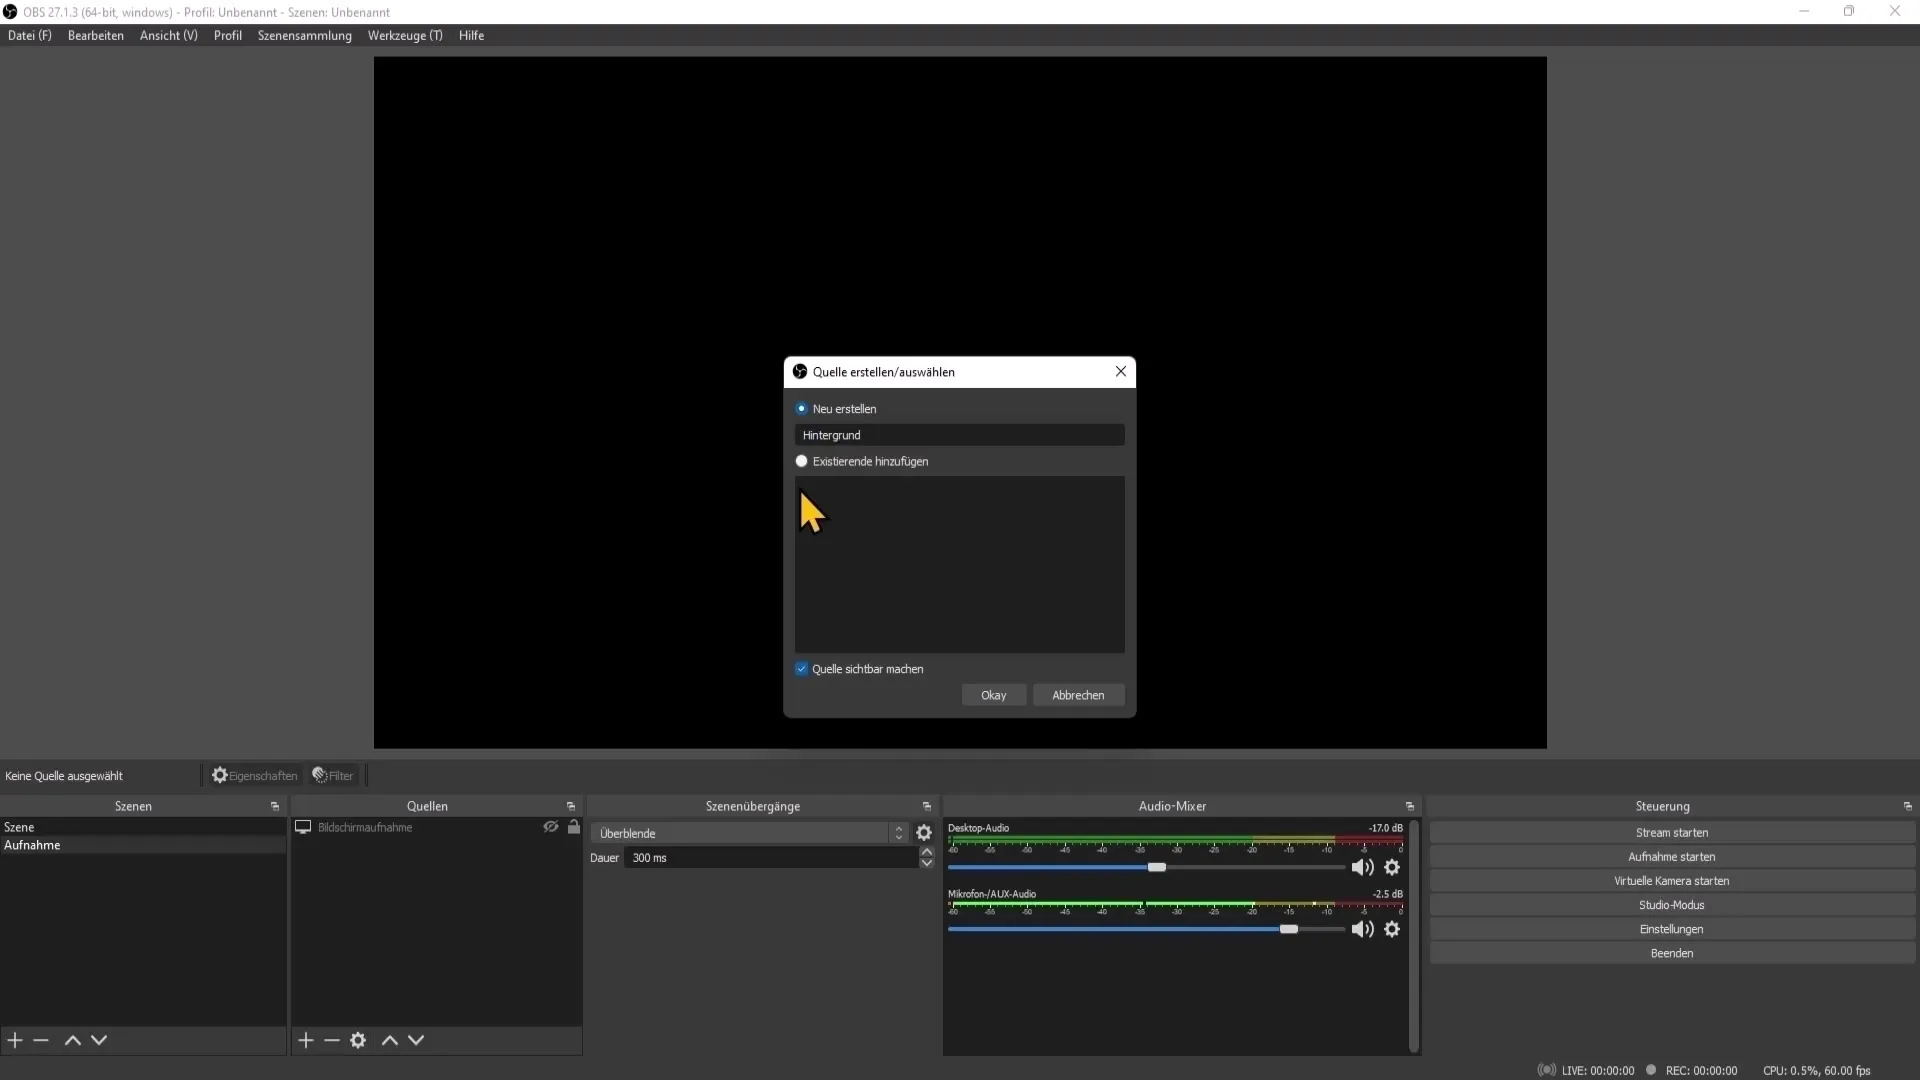
Task: Open Eigenschaften of selected source
Action: click(x=255, y=775)
